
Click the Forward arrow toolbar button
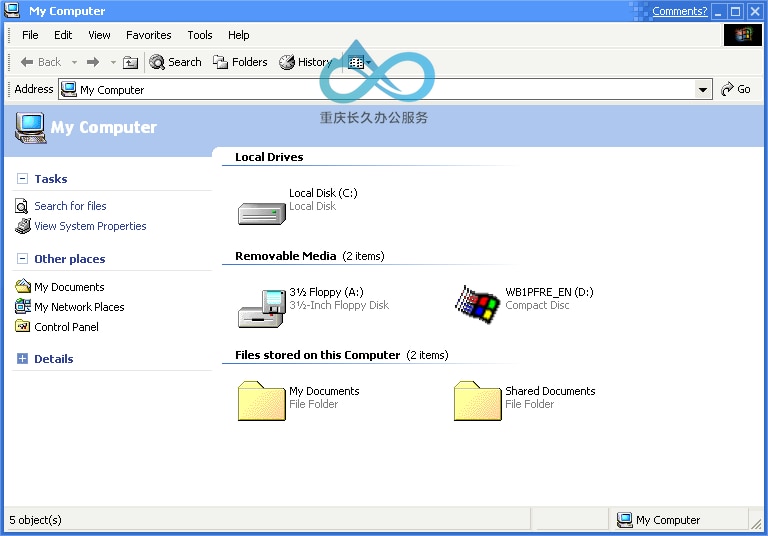pyautogui.click(x=93, y=62)
